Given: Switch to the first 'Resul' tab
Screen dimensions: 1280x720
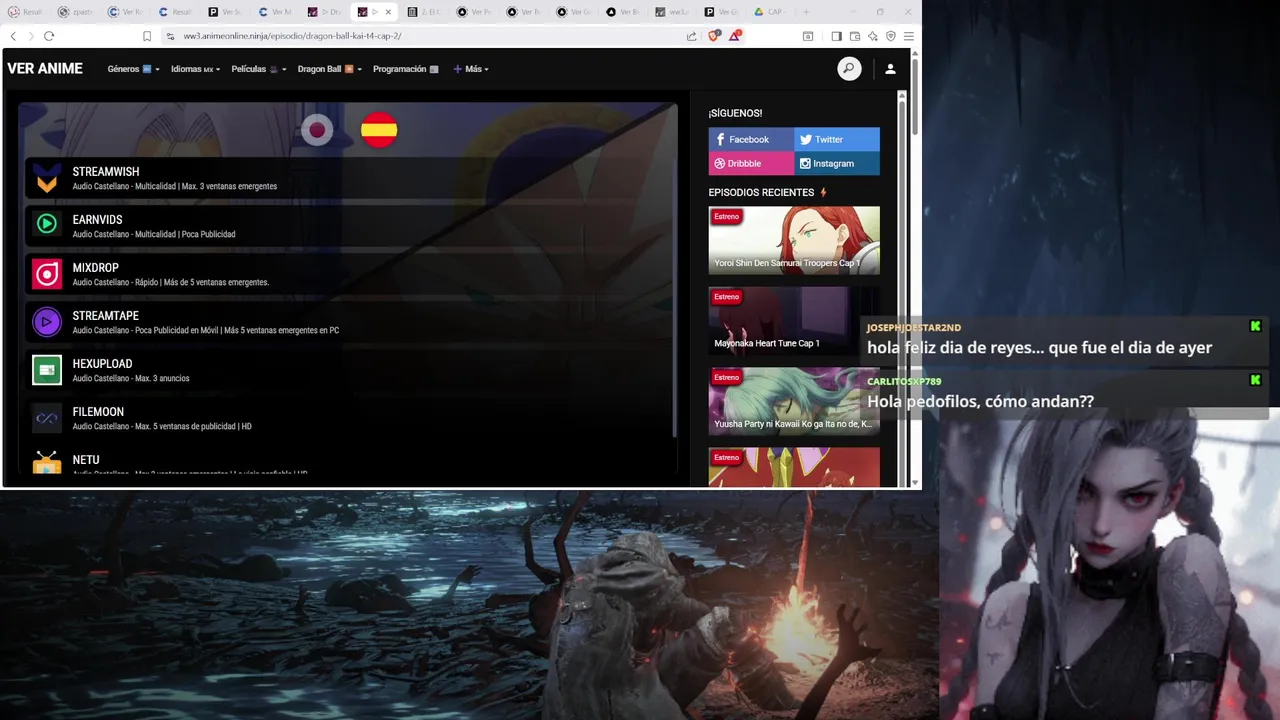Looking at the screenshot, I should pos(25,12).
